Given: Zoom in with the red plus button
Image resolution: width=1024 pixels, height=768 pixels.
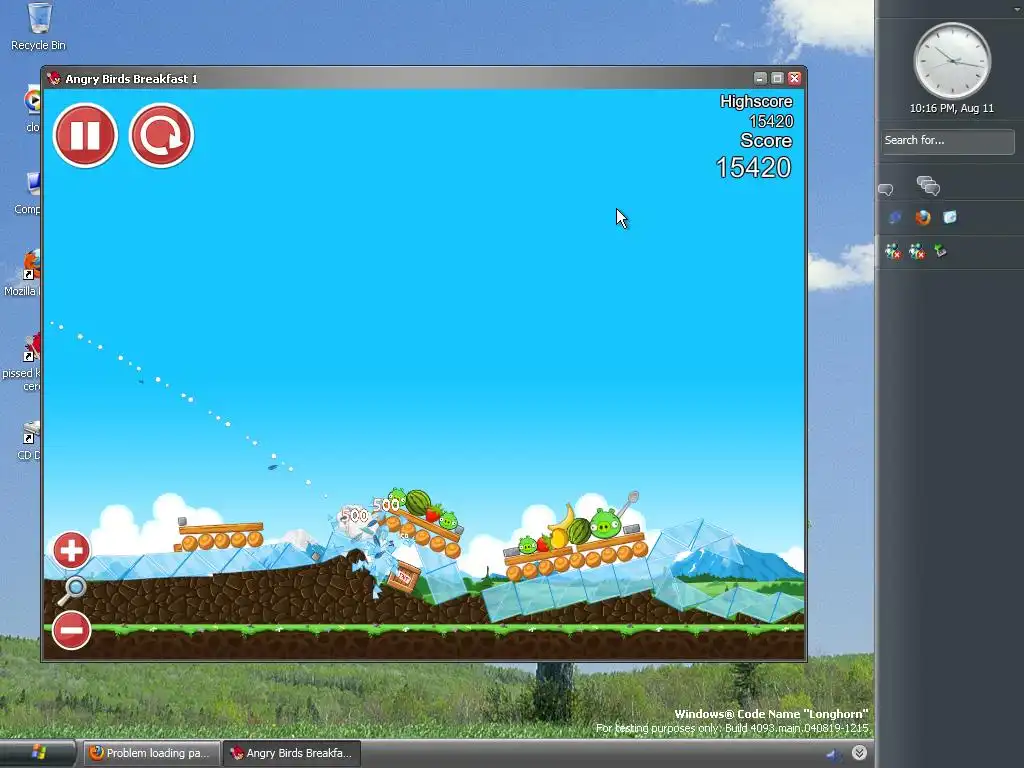Looking at the screenshot, I should point(71,550).
